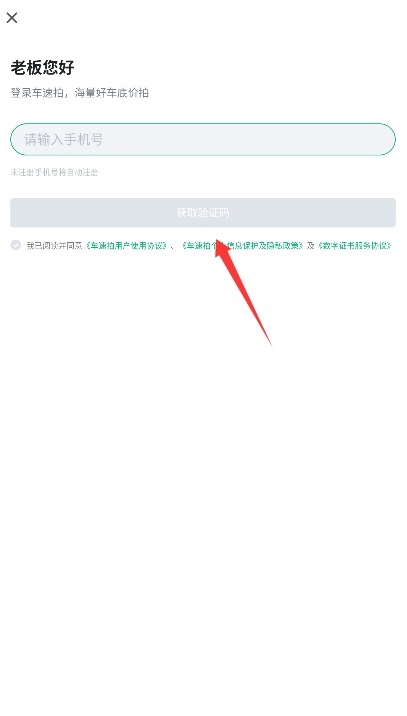
Task: View the user usage agreement in green
Action: tap(126, 246)
